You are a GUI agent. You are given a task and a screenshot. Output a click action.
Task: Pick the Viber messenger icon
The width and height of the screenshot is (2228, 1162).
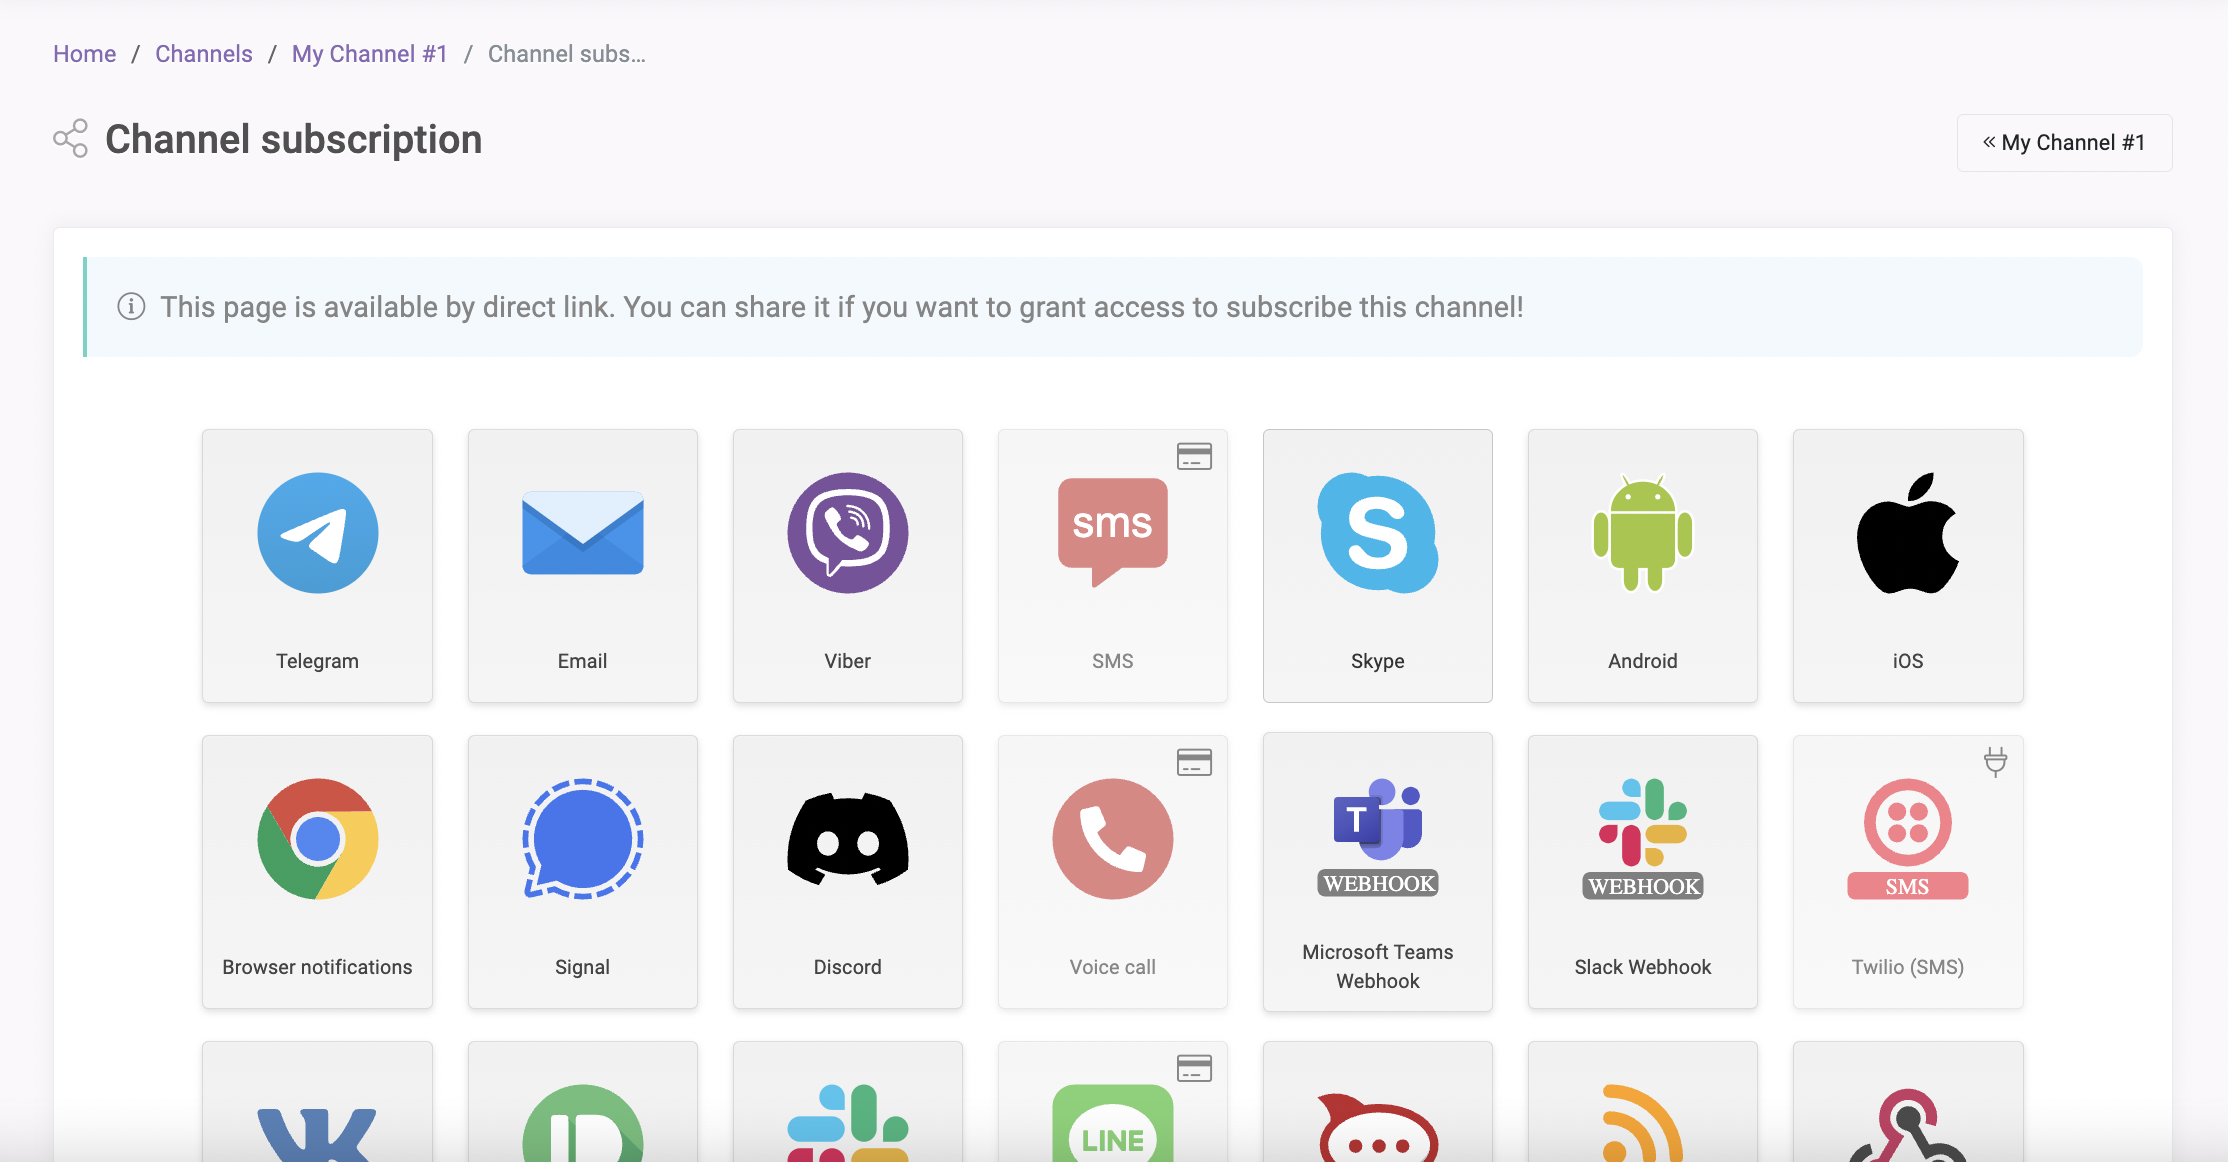coord(847,533)
